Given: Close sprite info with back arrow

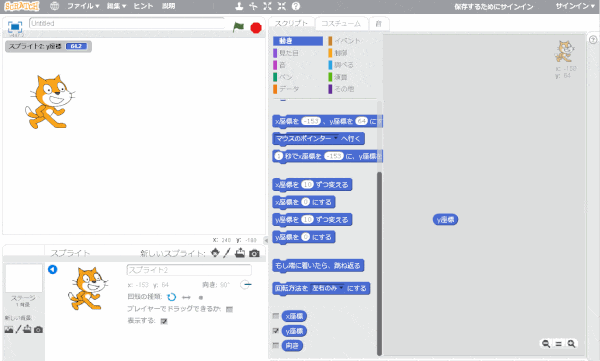Looking at the screenshot, I should coord(52,270).
